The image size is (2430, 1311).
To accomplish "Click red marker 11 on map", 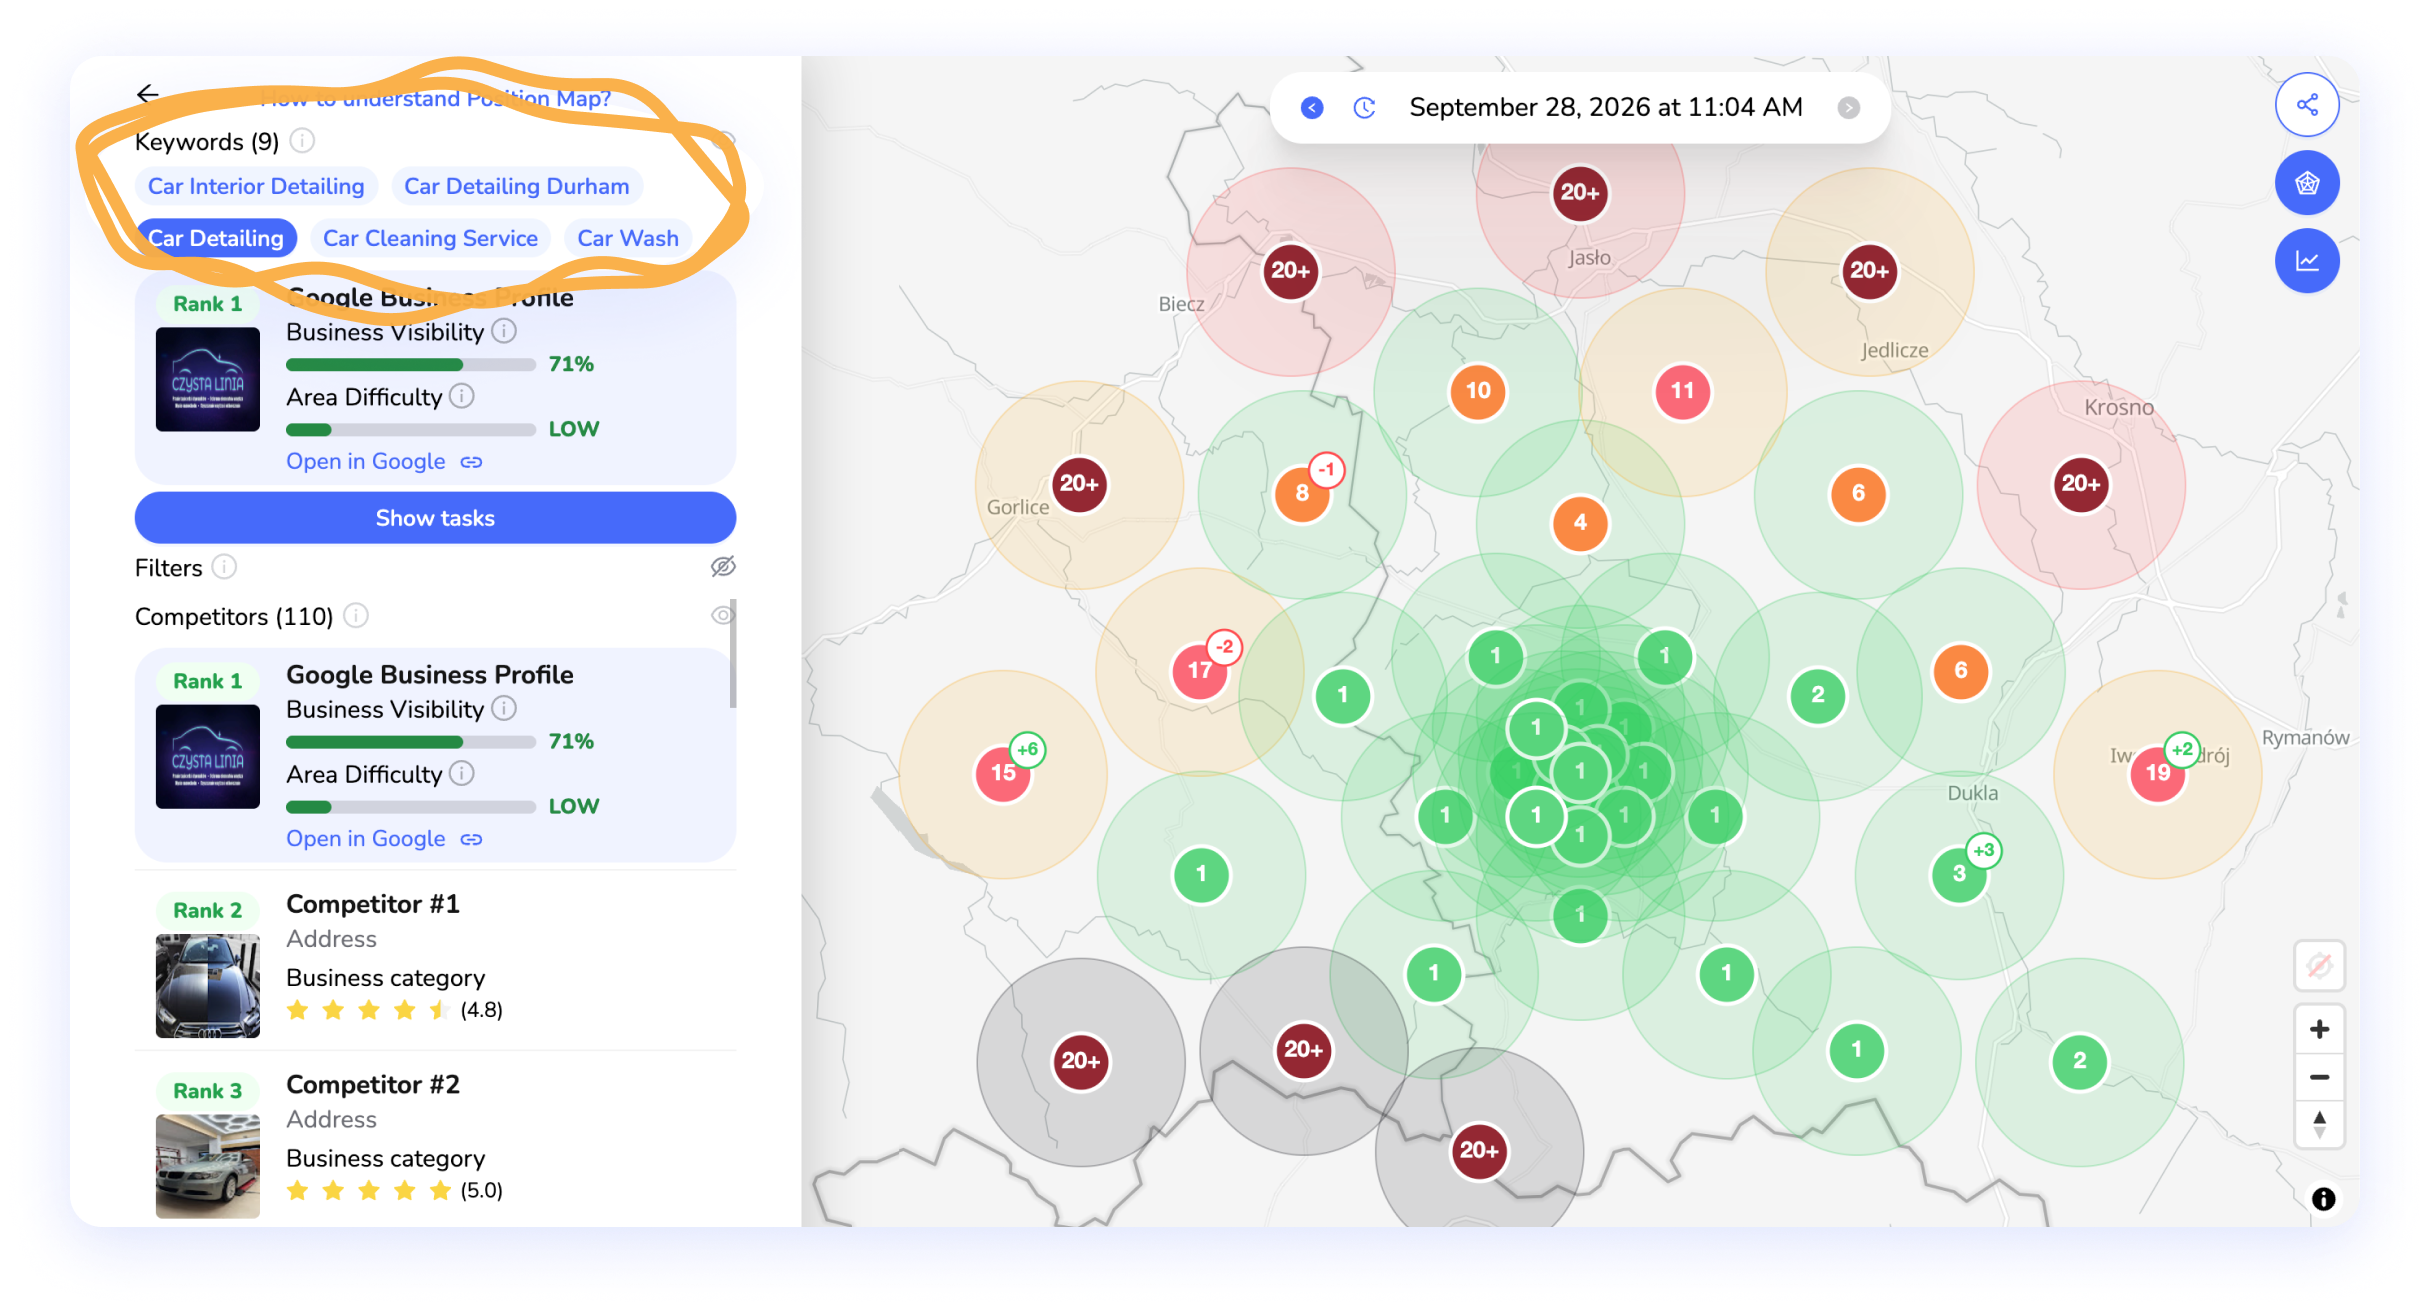I will pos(1682,391).
